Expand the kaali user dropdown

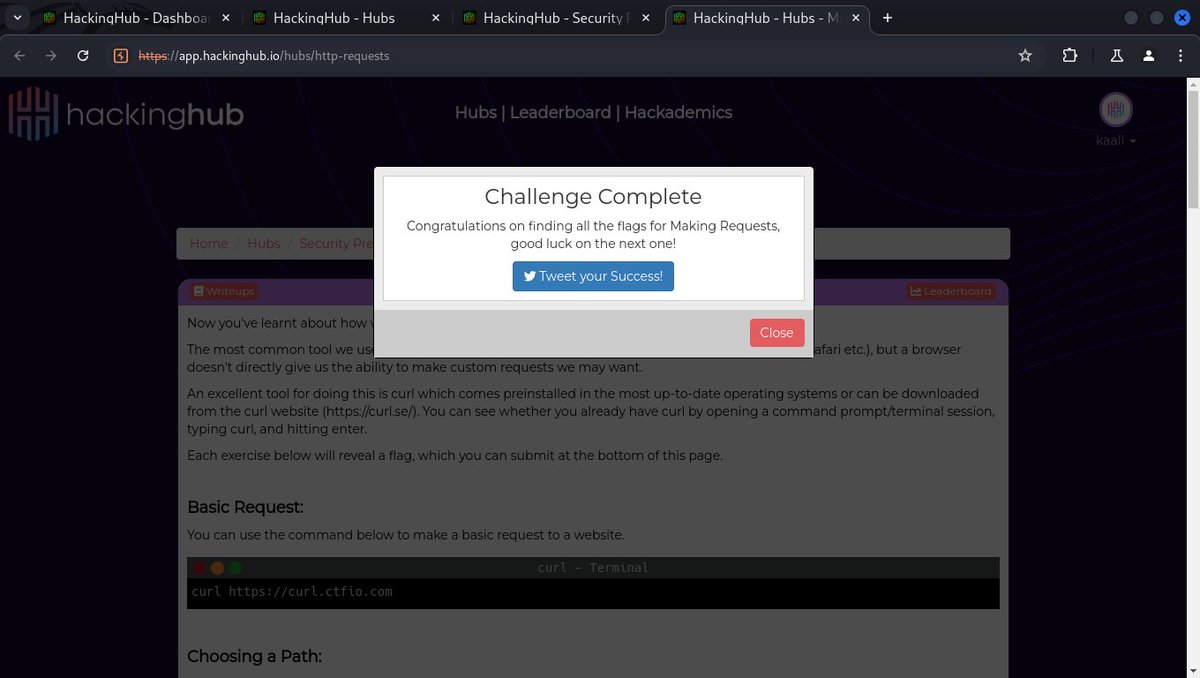(x=1116, y=141)
